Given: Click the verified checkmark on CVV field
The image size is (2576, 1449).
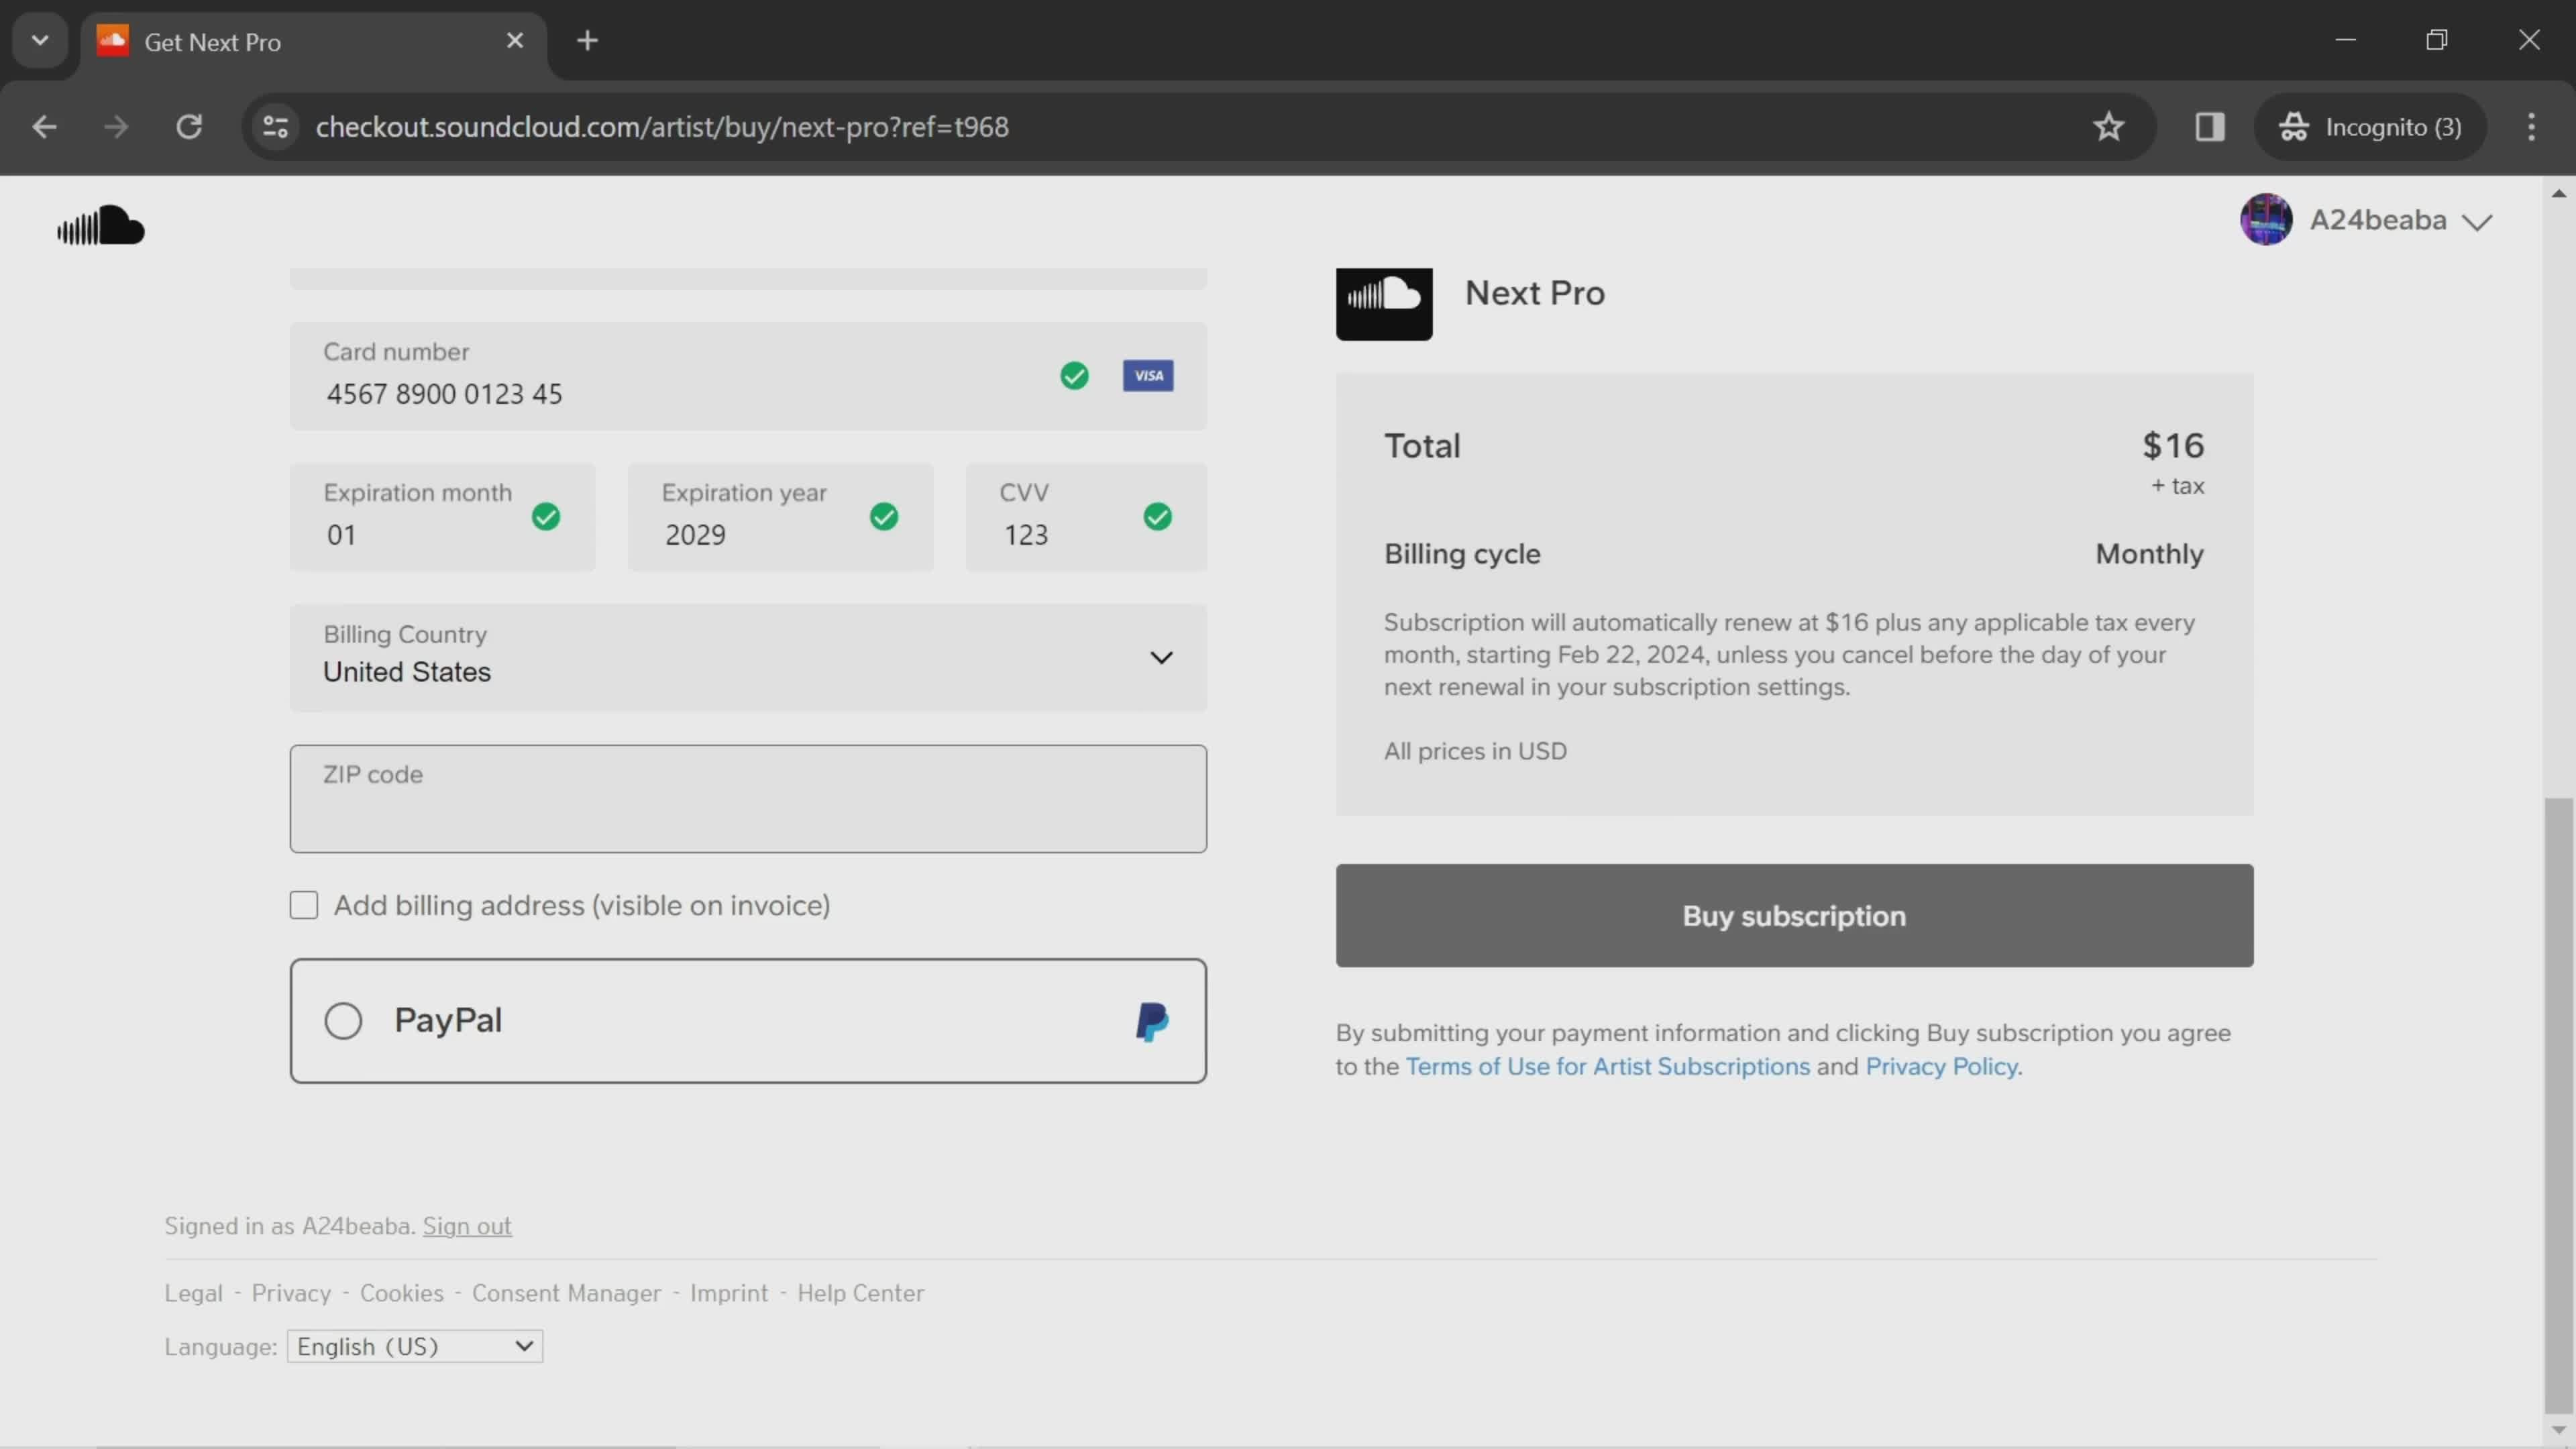Looking at the screenshot, I should click(x=1159, y=517).
